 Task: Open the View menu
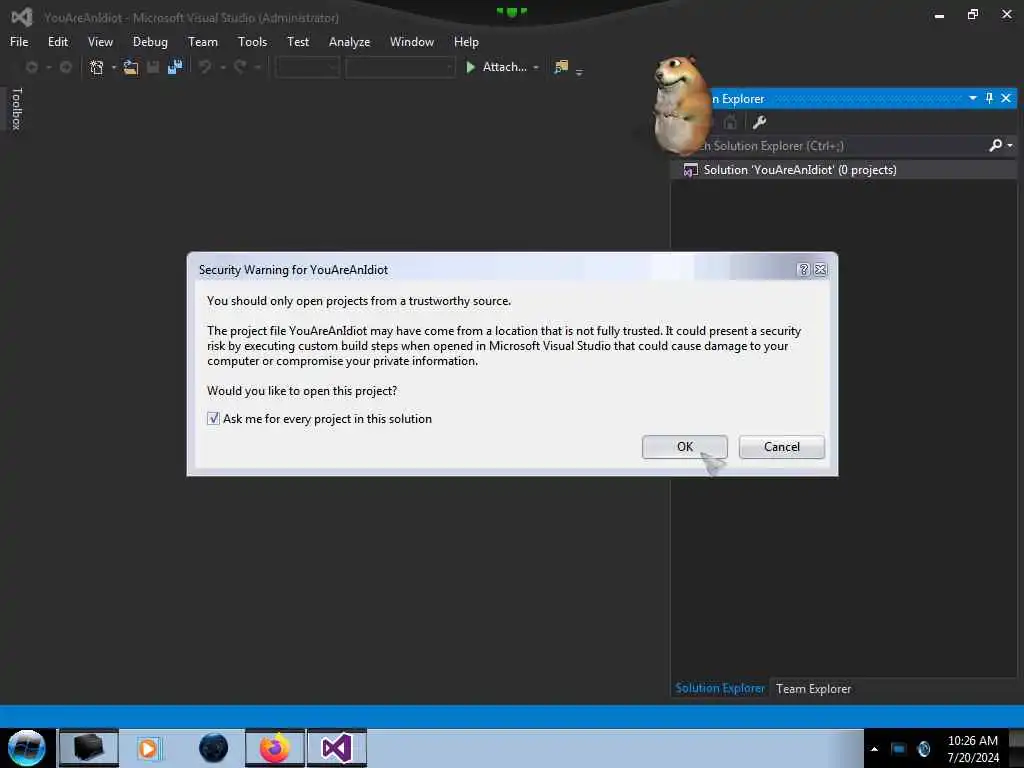pos(100,42)
